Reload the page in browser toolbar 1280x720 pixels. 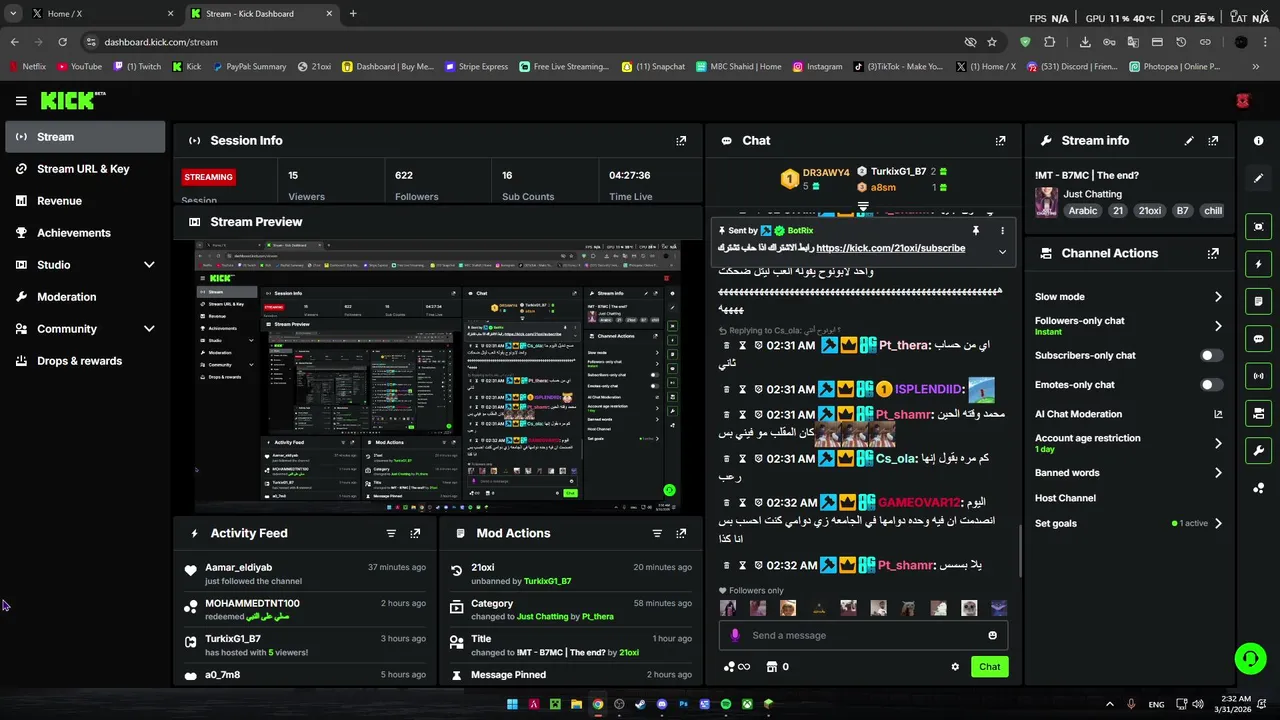62,42
